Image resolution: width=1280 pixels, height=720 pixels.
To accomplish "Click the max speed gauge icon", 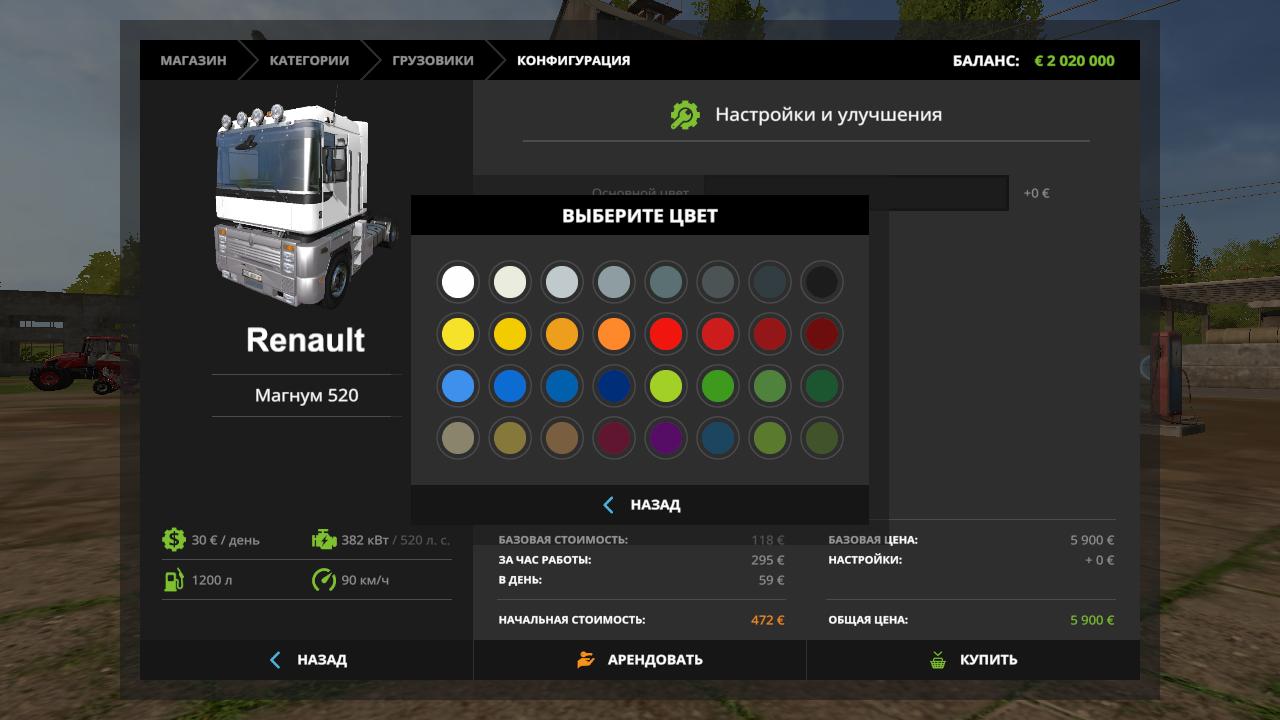I will click(x=324, y=580).
